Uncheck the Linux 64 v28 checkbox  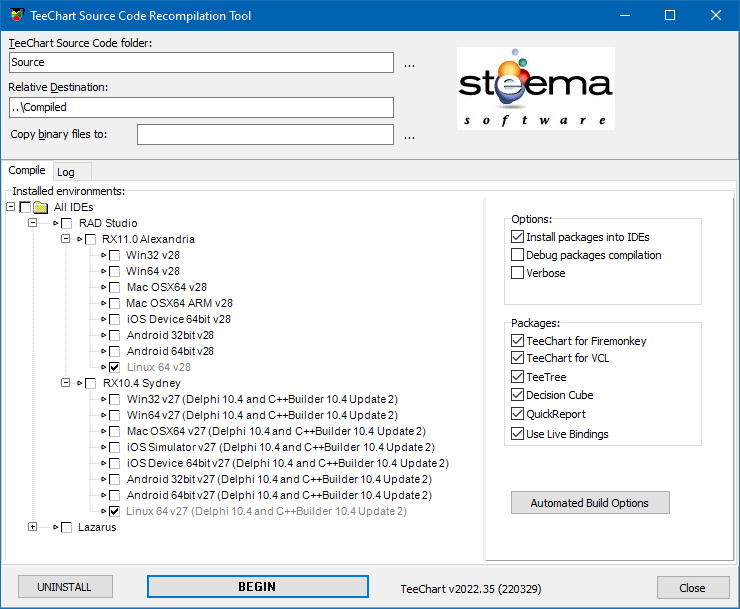[x=114, y=367]
